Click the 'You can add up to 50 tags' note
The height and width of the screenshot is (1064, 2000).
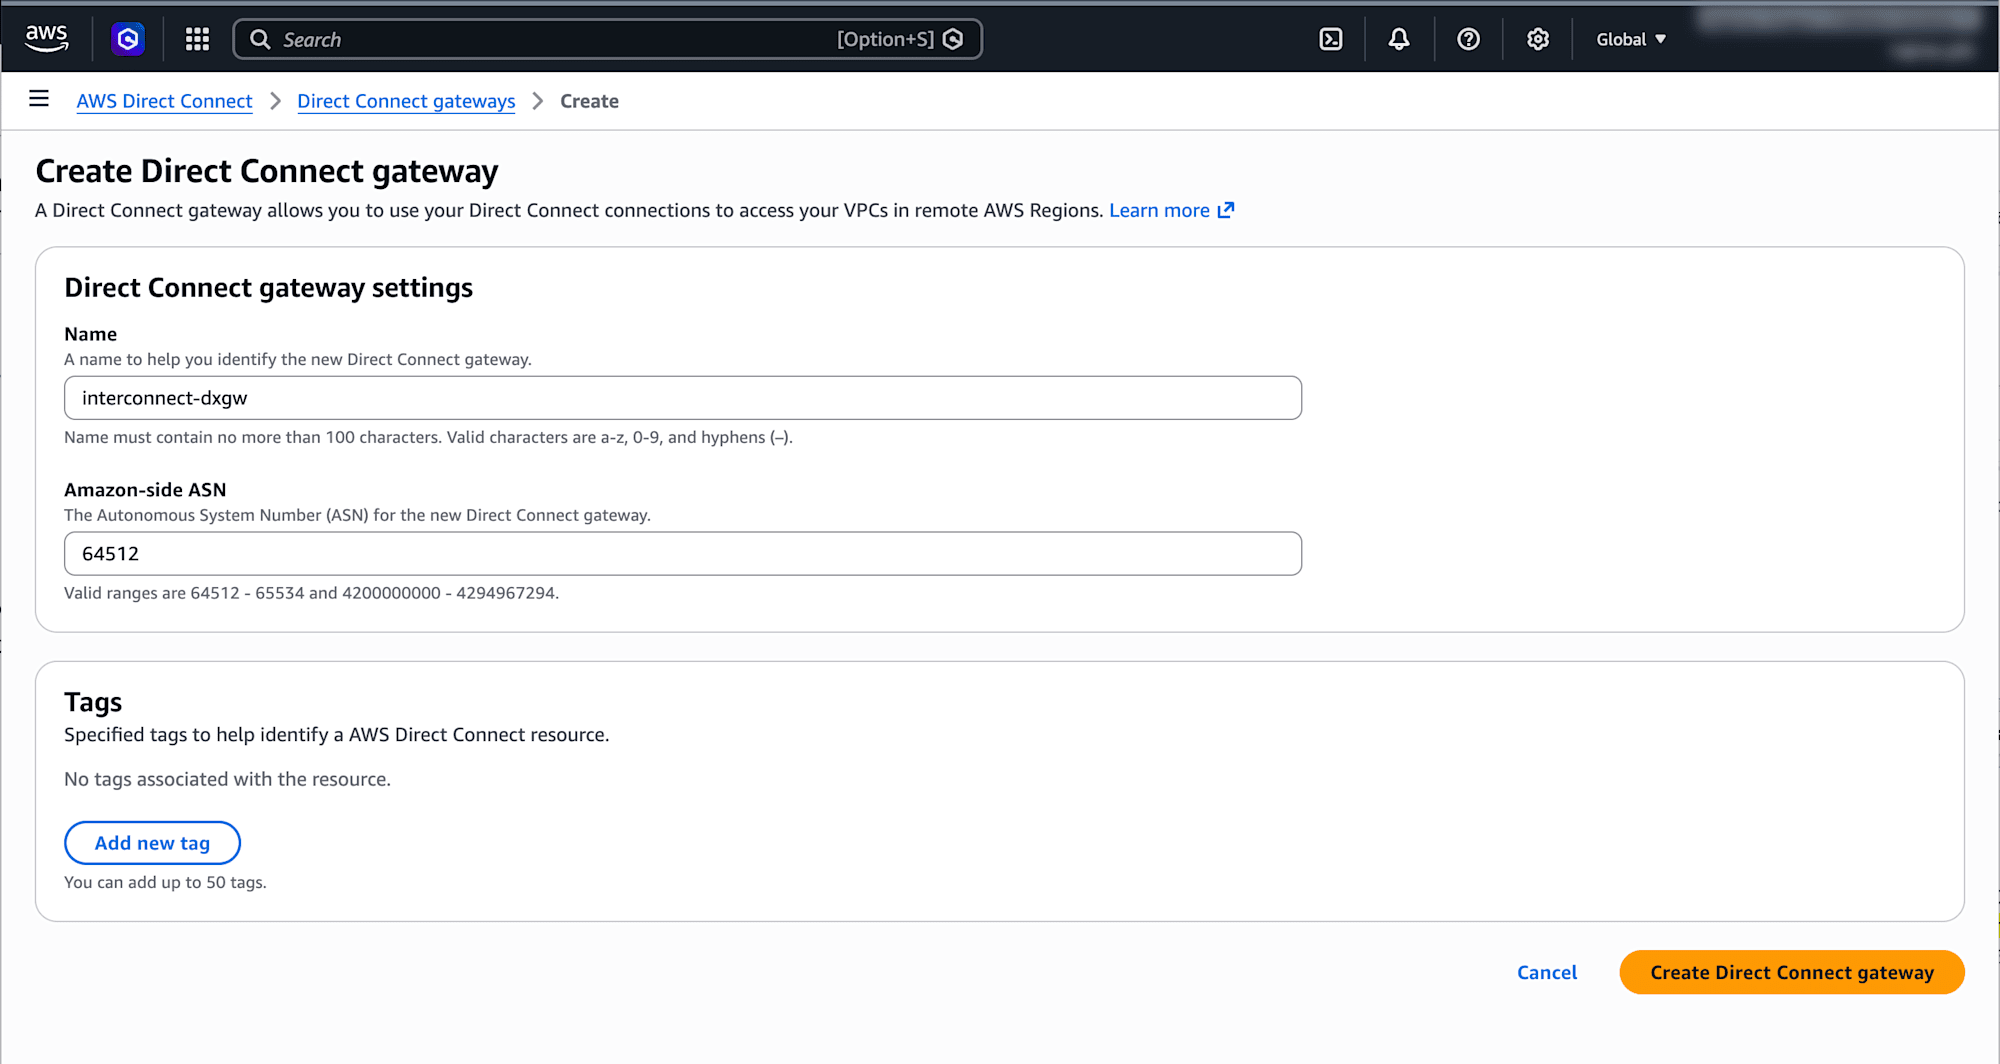(x=165, y=882)
